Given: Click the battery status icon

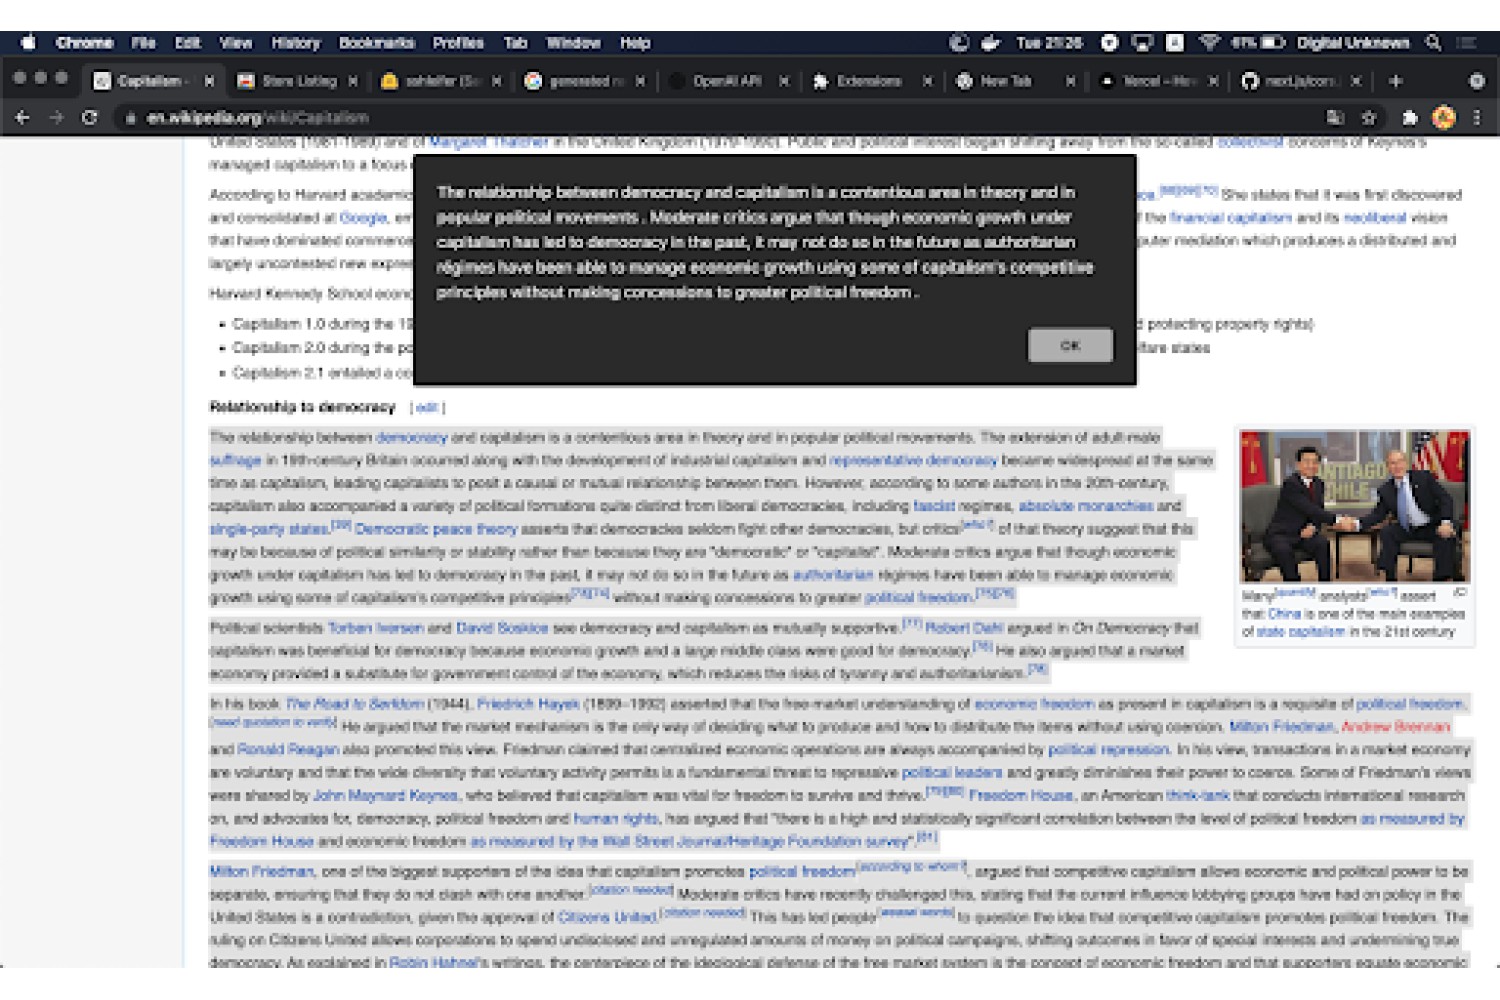Looking at the screenshot, I should [x=1273, y=42].
